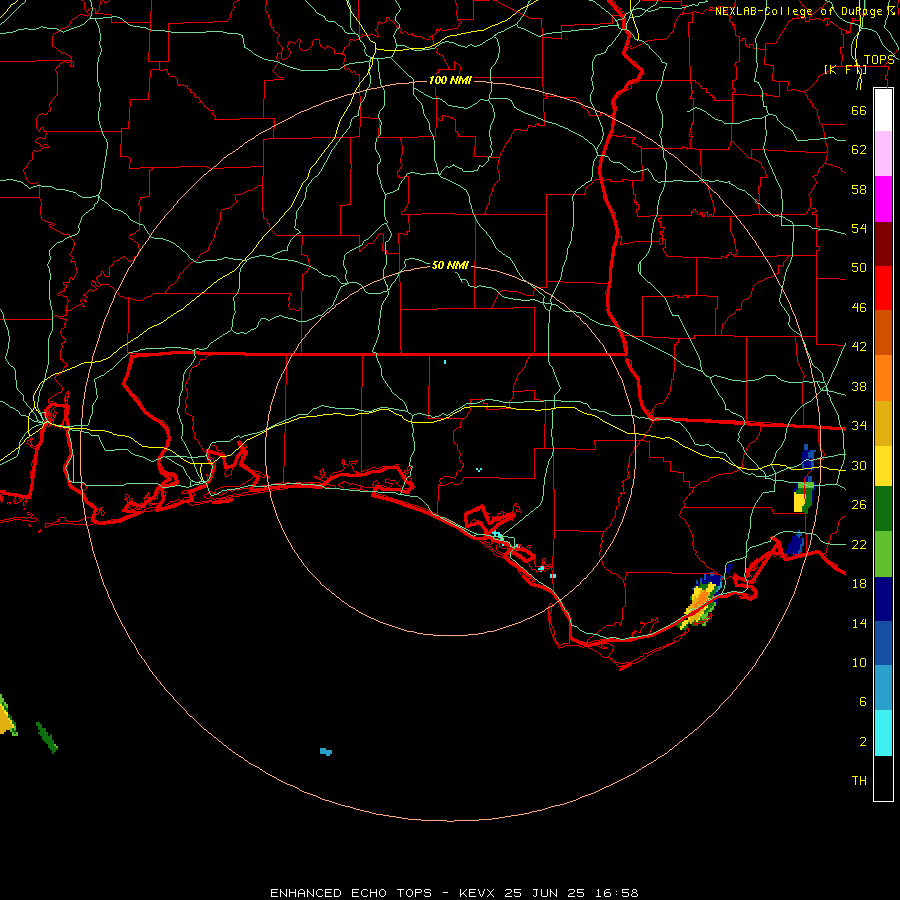
Task: Click the "100 NMI" range ring label
Action: pyautogui.click(x=450, y=80)
